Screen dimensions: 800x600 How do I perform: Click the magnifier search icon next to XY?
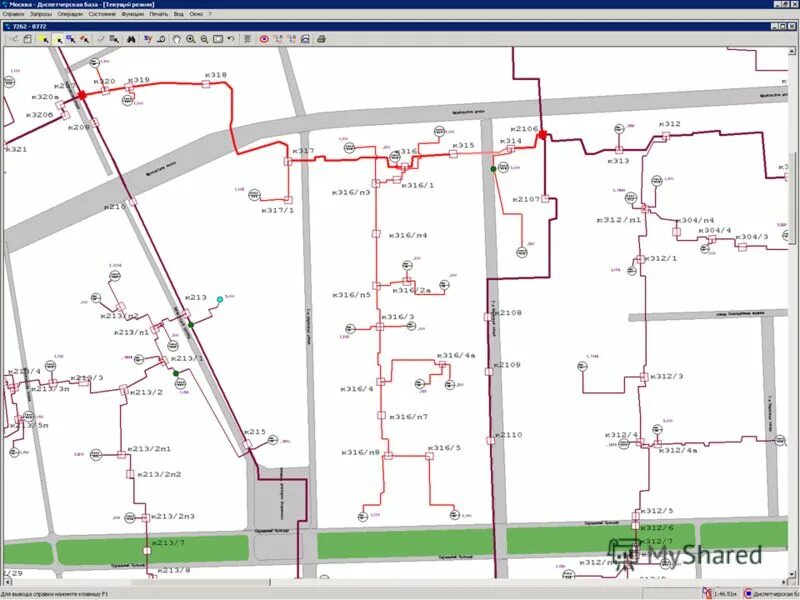(161, 39)
